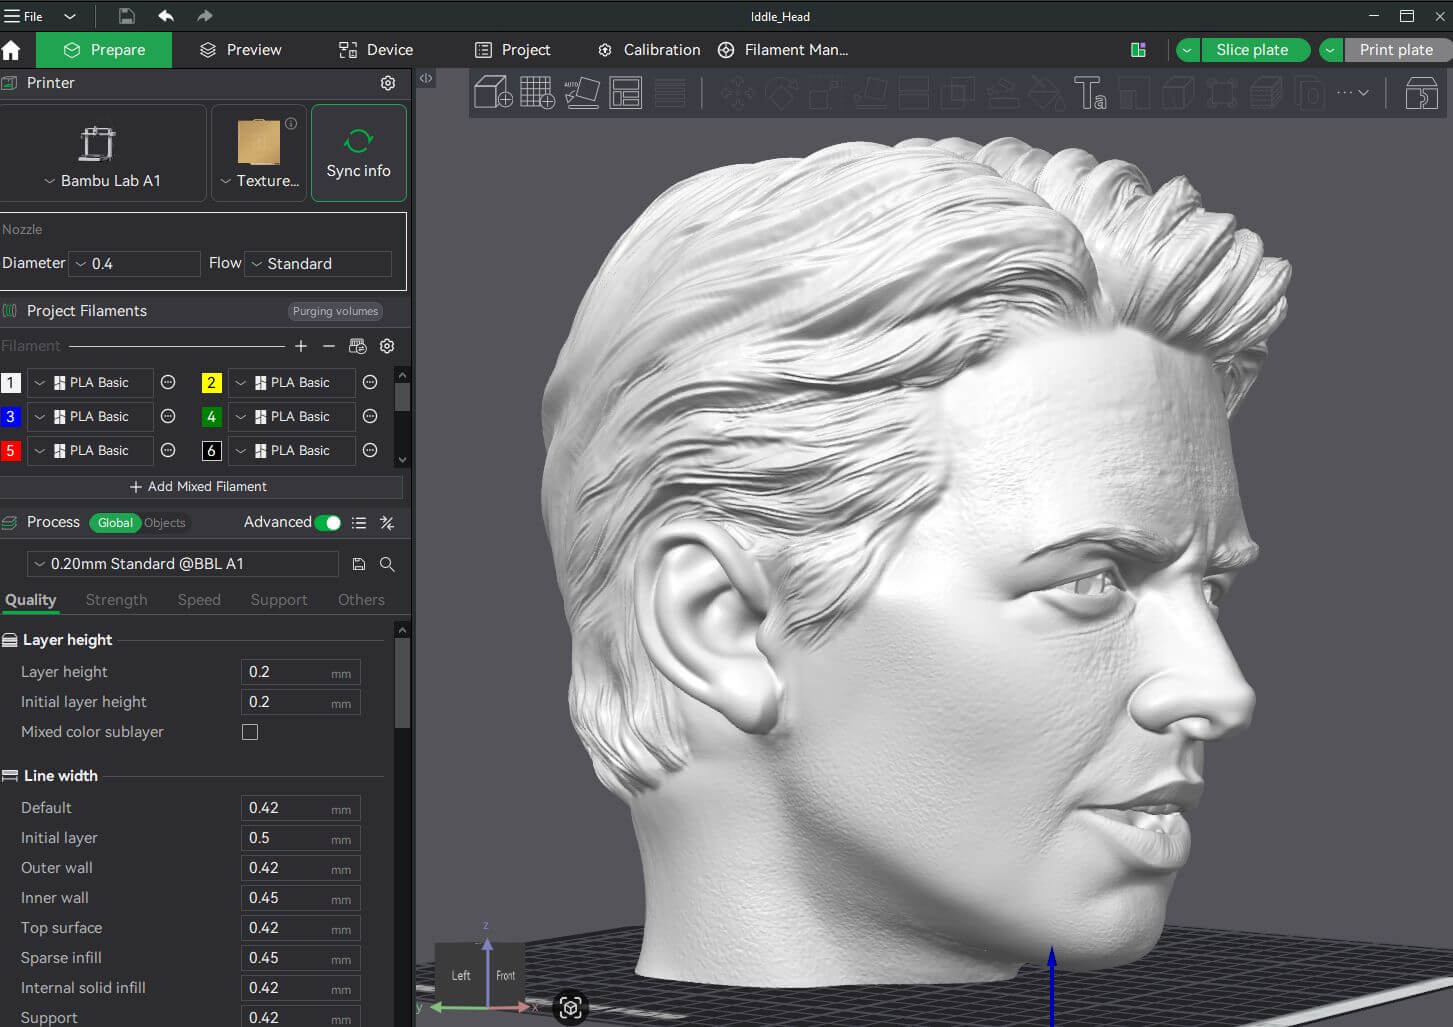This screenshot has width=1453, height=1027.
Task: Click Add Mixed Filament button
Action: [x=199, y=487]
